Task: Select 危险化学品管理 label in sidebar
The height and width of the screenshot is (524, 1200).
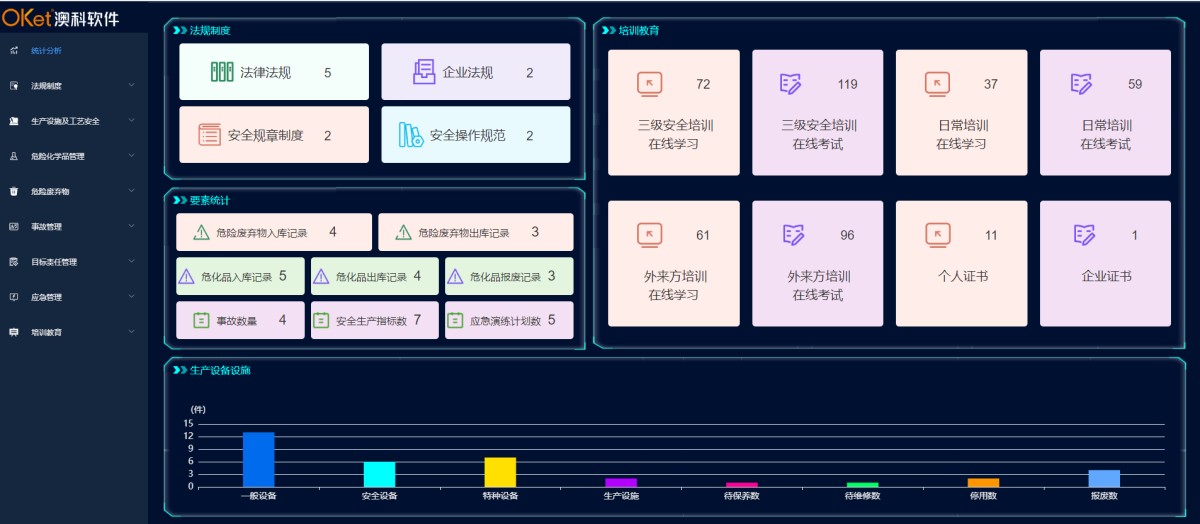Action: [58, 156]
